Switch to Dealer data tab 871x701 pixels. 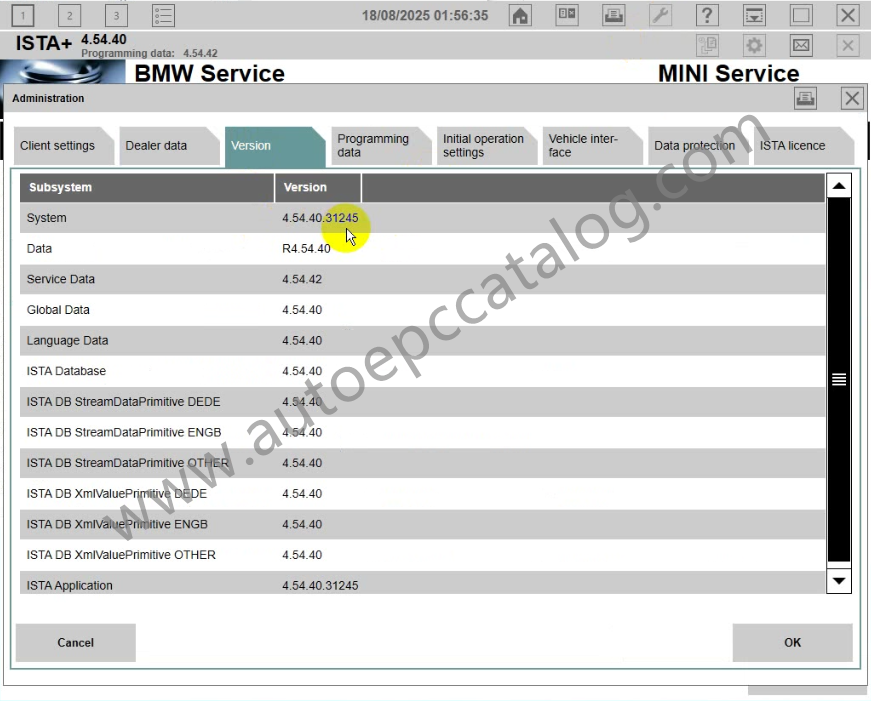click(168, 146)
